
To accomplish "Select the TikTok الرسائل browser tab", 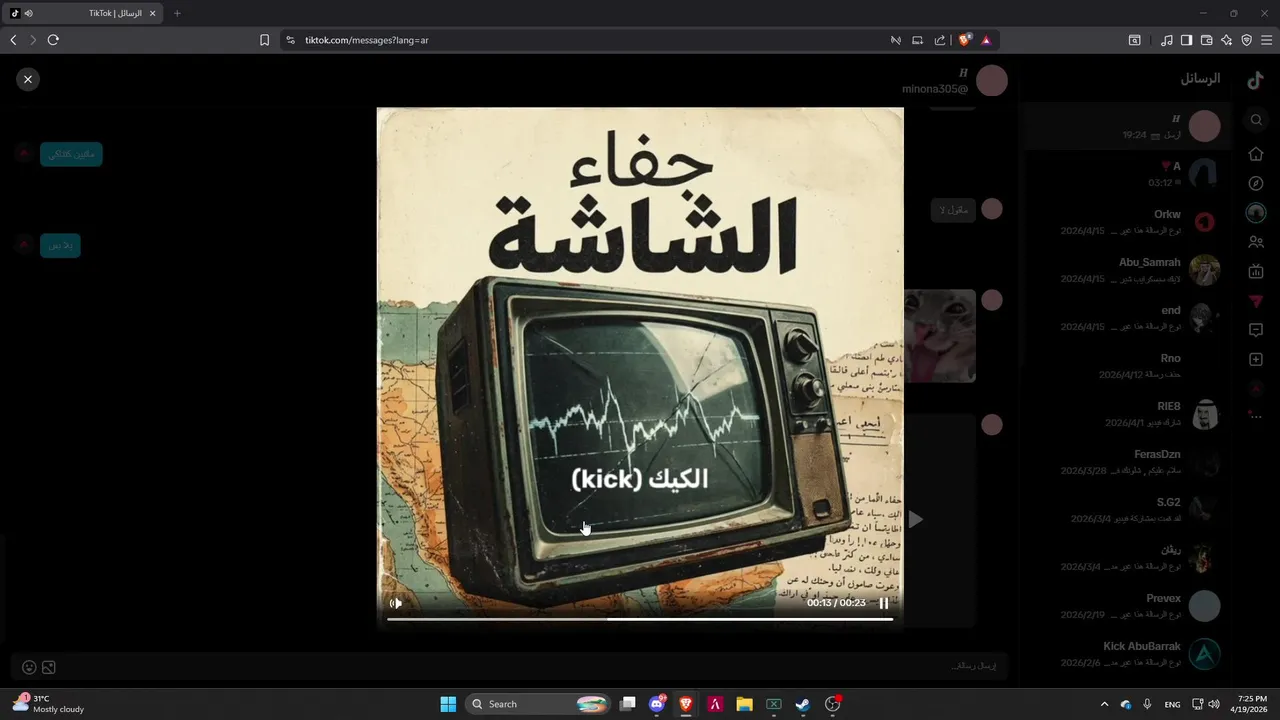I will coord(84,13).
